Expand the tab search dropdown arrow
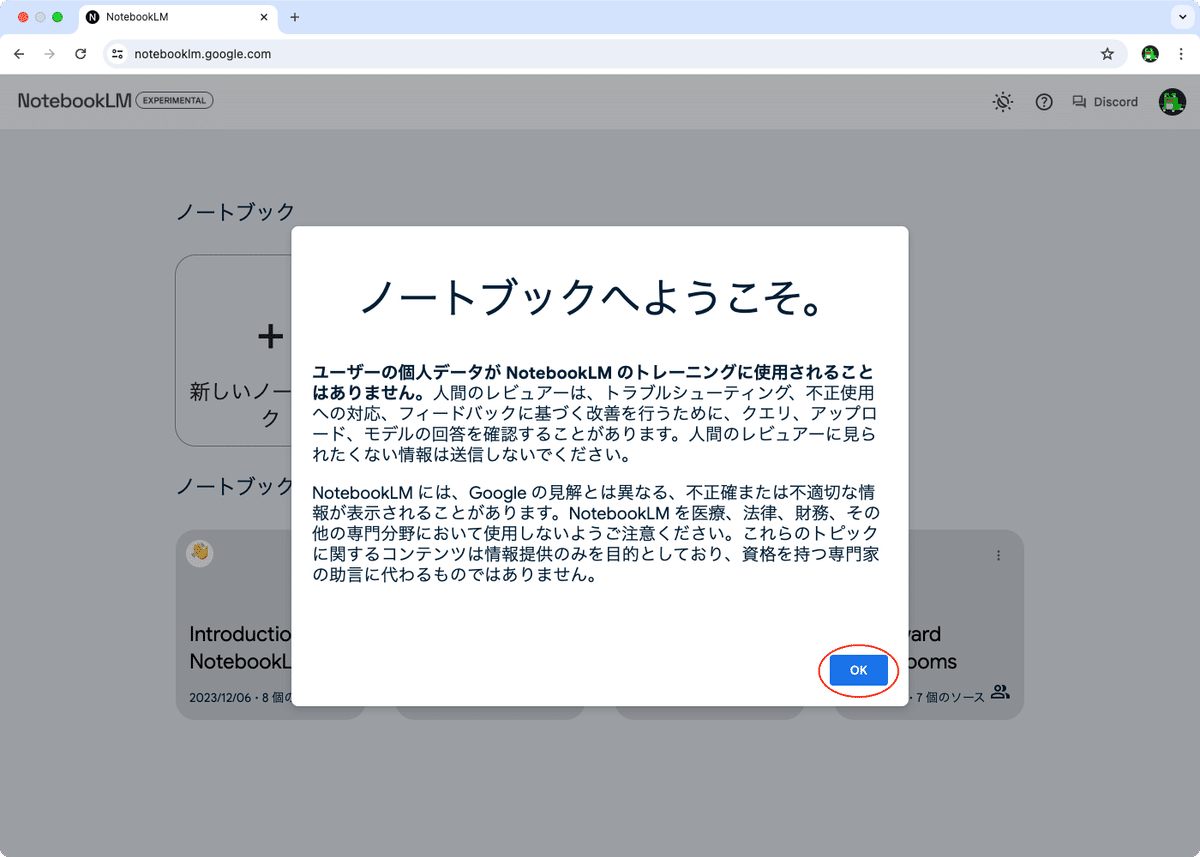Image resolution: width=1200 pixels, height=857 pixels. pyautogui.click(x=1181, y=17)
